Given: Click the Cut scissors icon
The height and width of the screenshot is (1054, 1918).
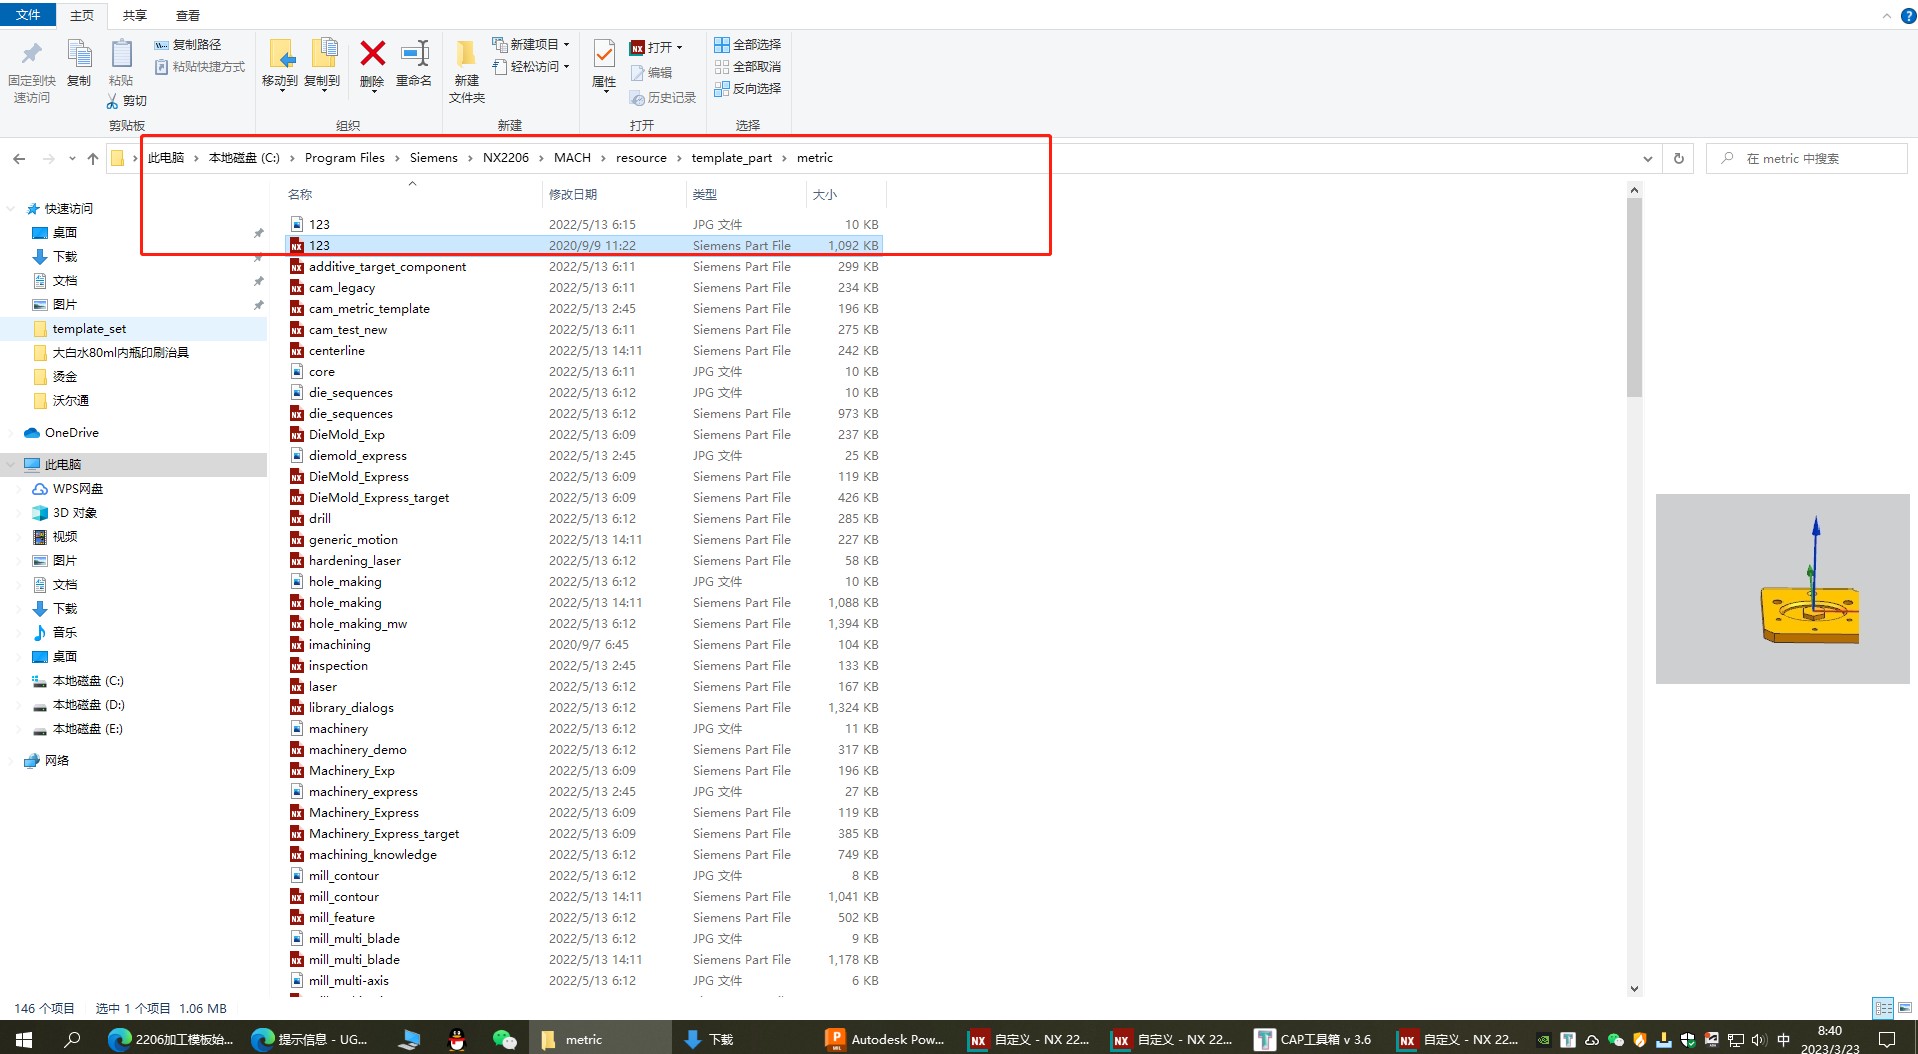Looking at the screenshot, I should coord(112,101).
